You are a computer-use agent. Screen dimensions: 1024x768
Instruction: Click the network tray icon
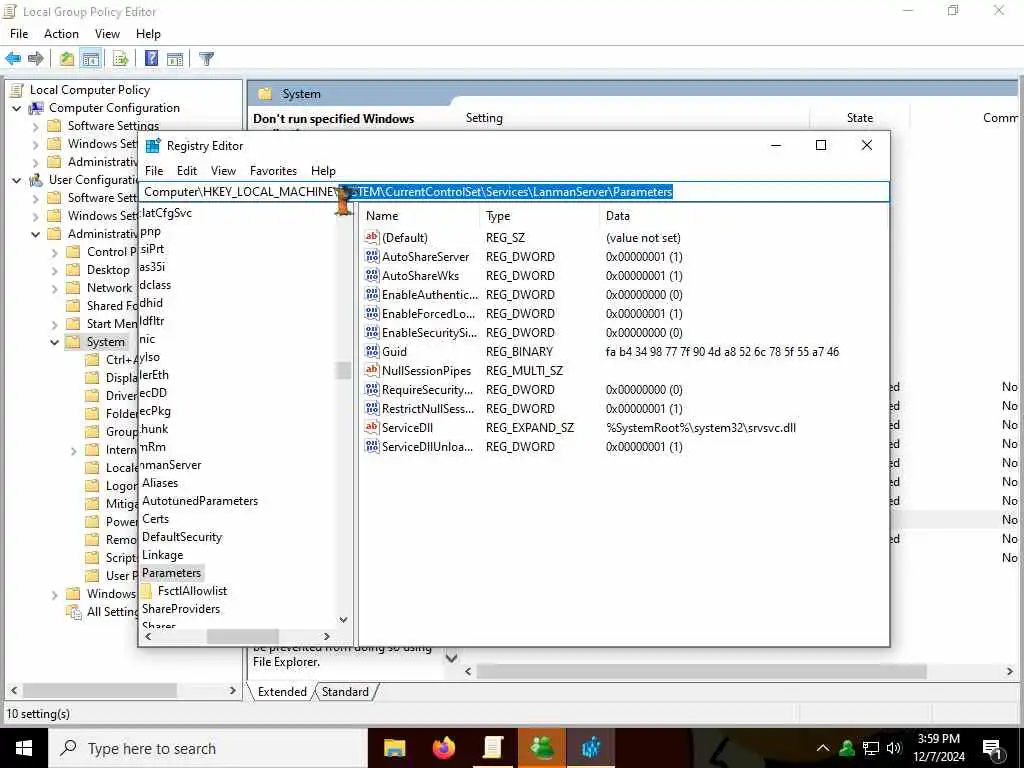click(x=871, y=748)
